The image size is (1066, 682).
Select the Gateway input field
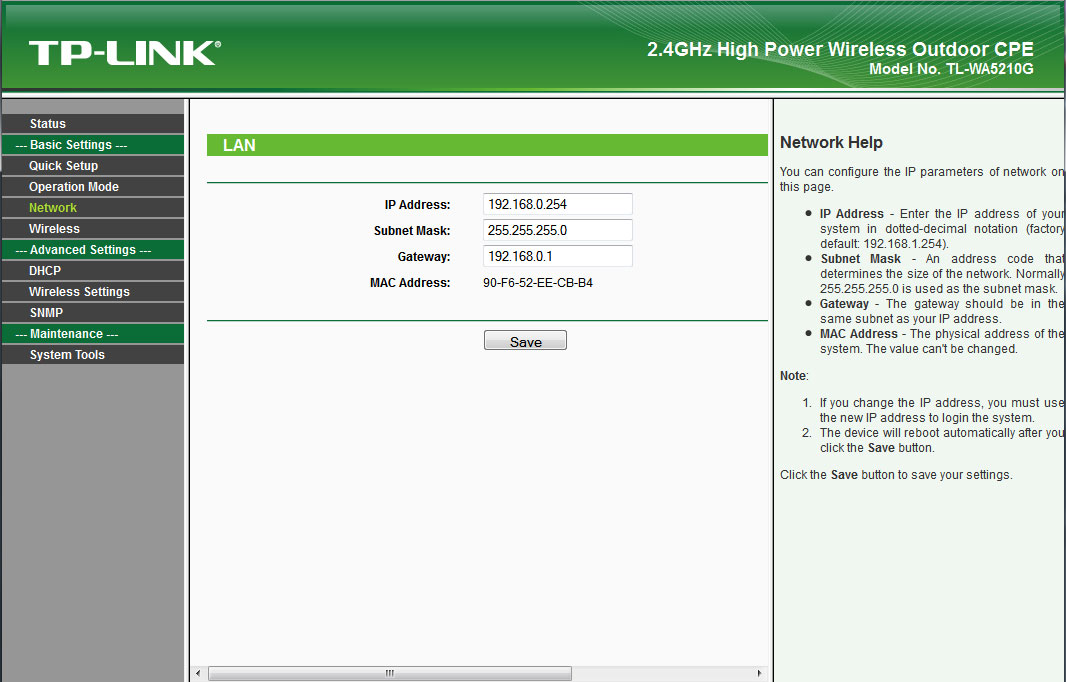pyautogui.click(x=557, y=256)
